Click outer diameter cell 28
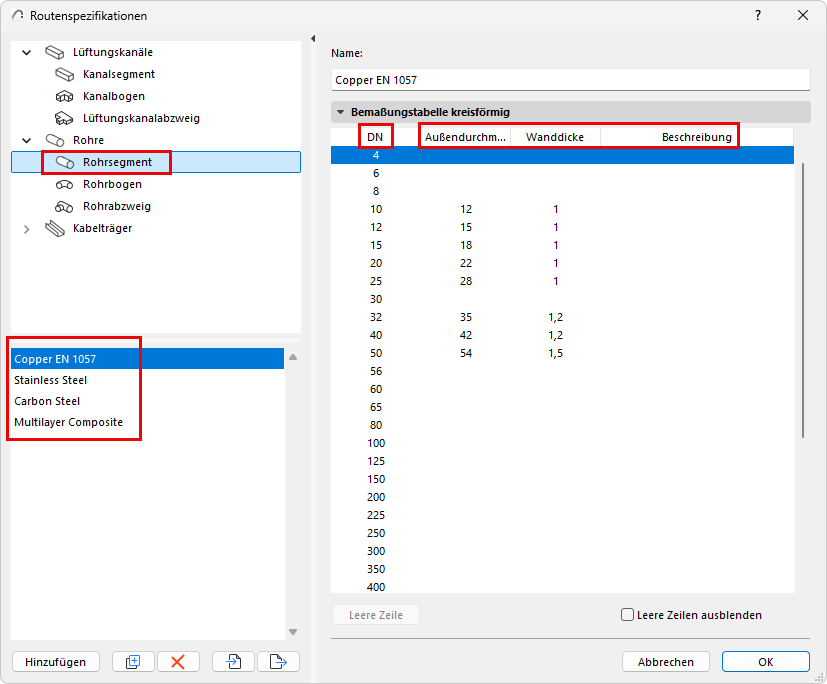This screenshot has width=827, height=684. point(466,281)
